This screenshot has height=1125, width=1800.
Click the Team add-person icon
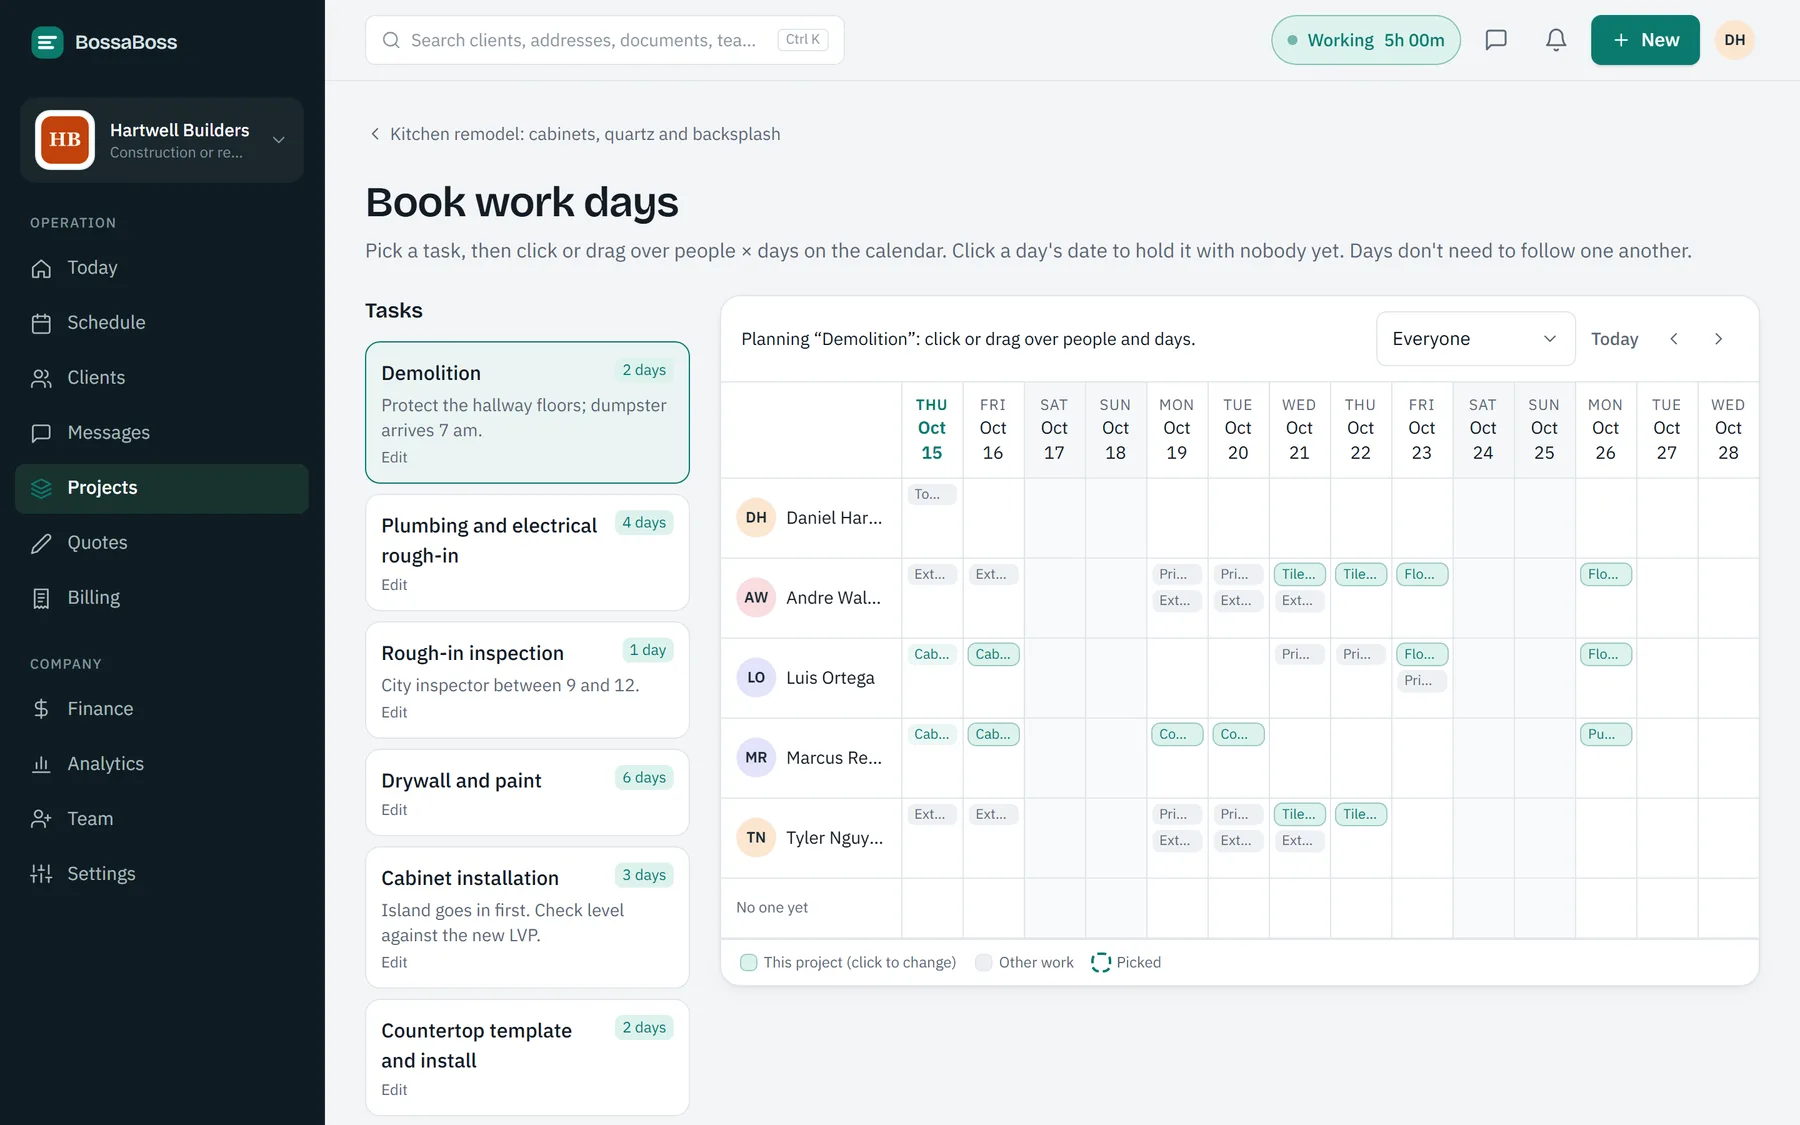point(41,819)
